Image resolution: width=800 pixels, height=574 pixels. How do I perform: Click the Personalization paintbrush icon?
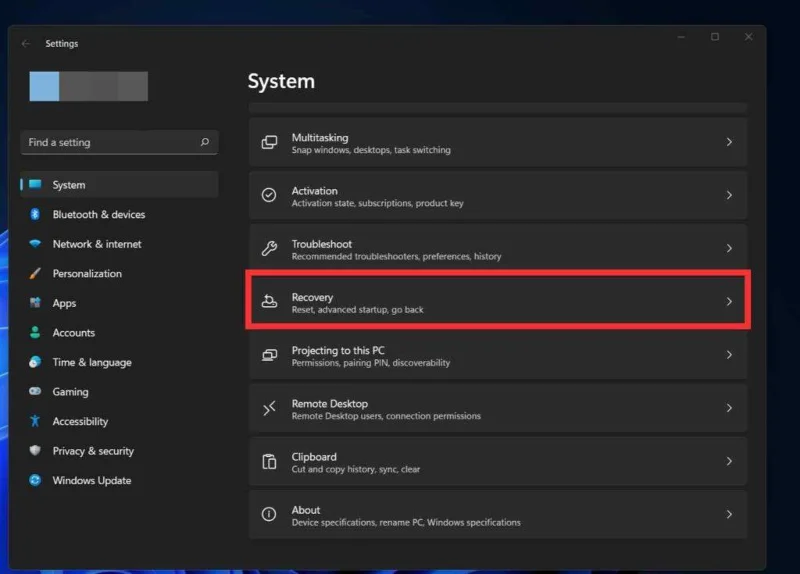[35, 273]
